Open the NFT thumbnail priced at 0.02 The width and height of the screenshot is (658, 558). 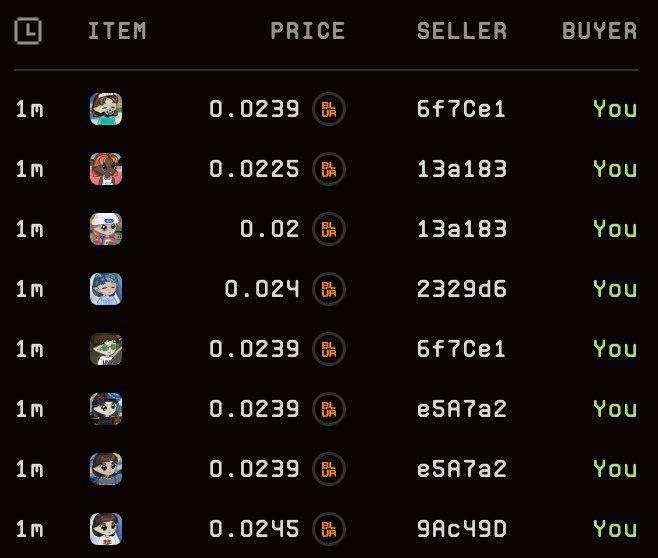[x=106, y=229]
